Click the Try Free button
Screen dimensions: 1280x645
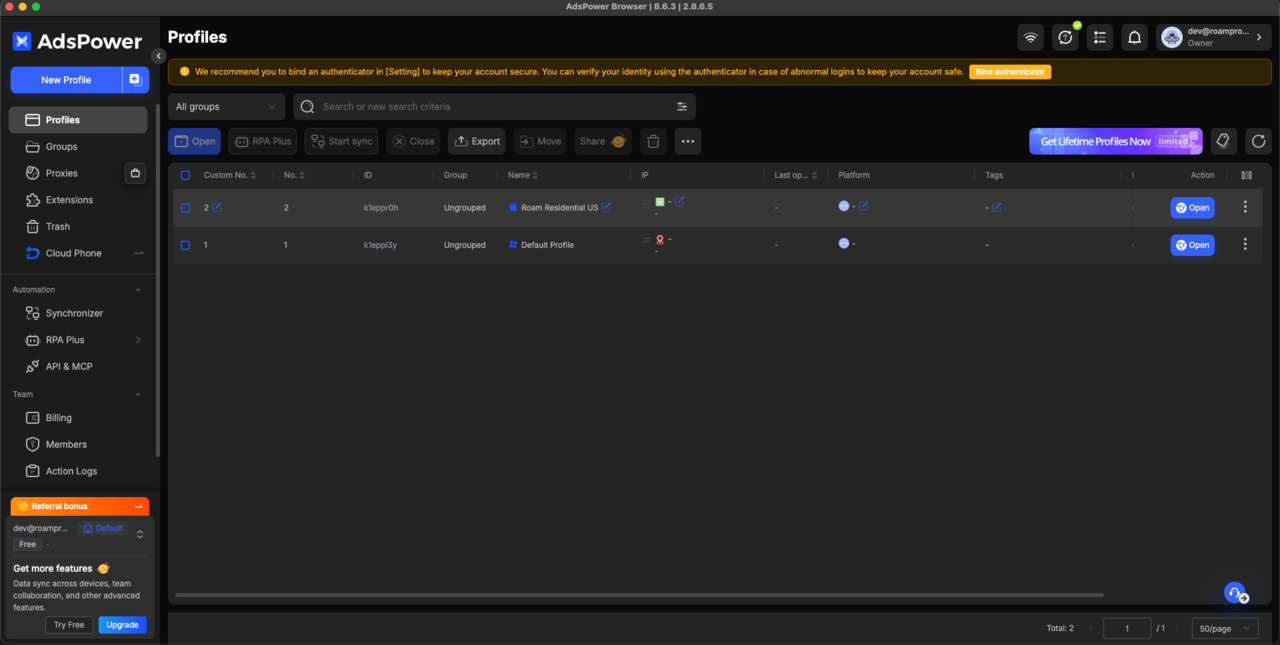click(x=69, y=625)
